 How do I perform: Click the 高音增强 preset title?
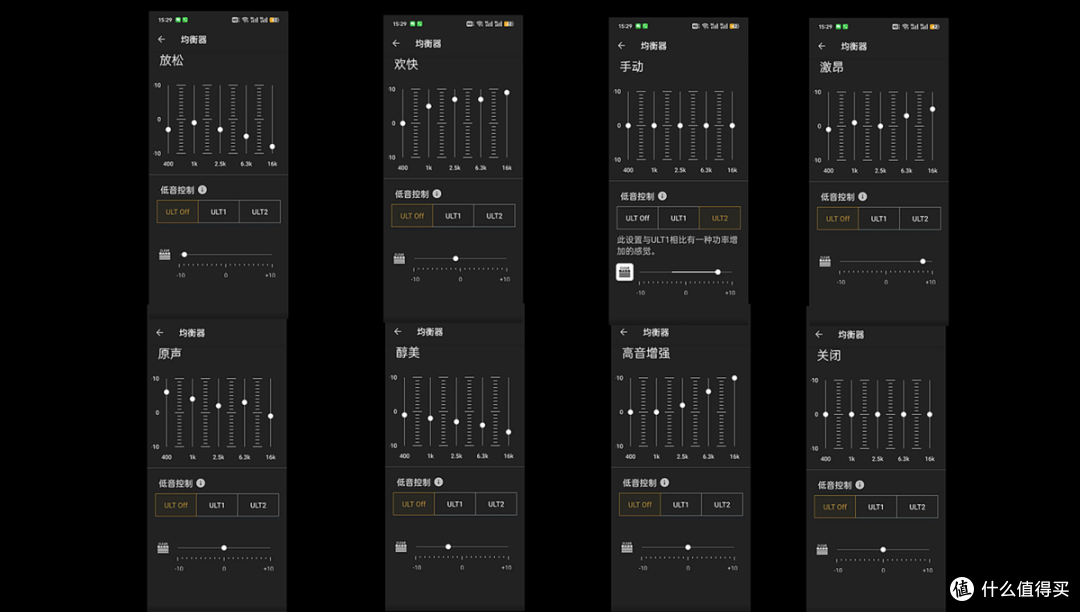click(646, 354)
